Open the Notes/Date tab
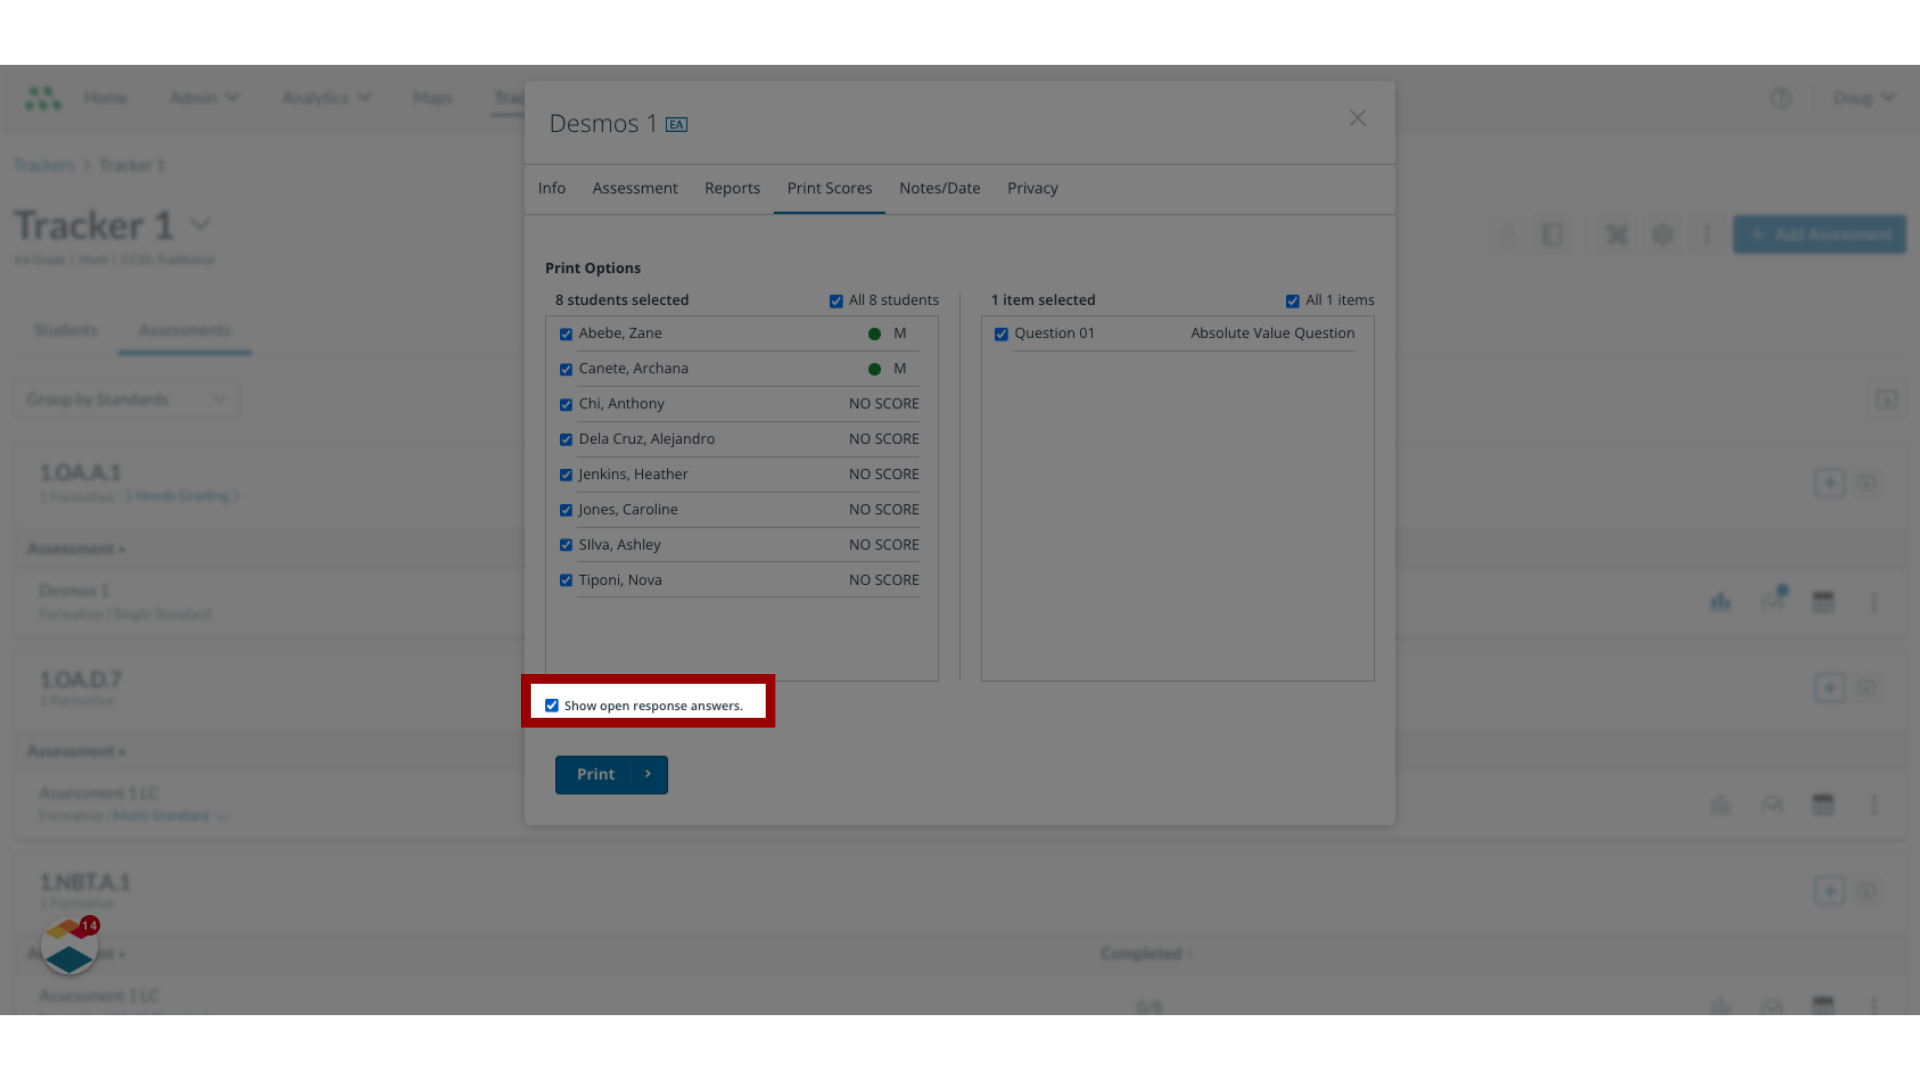The width and height of the screenshot is (1920, 1080). pos(939,188)
